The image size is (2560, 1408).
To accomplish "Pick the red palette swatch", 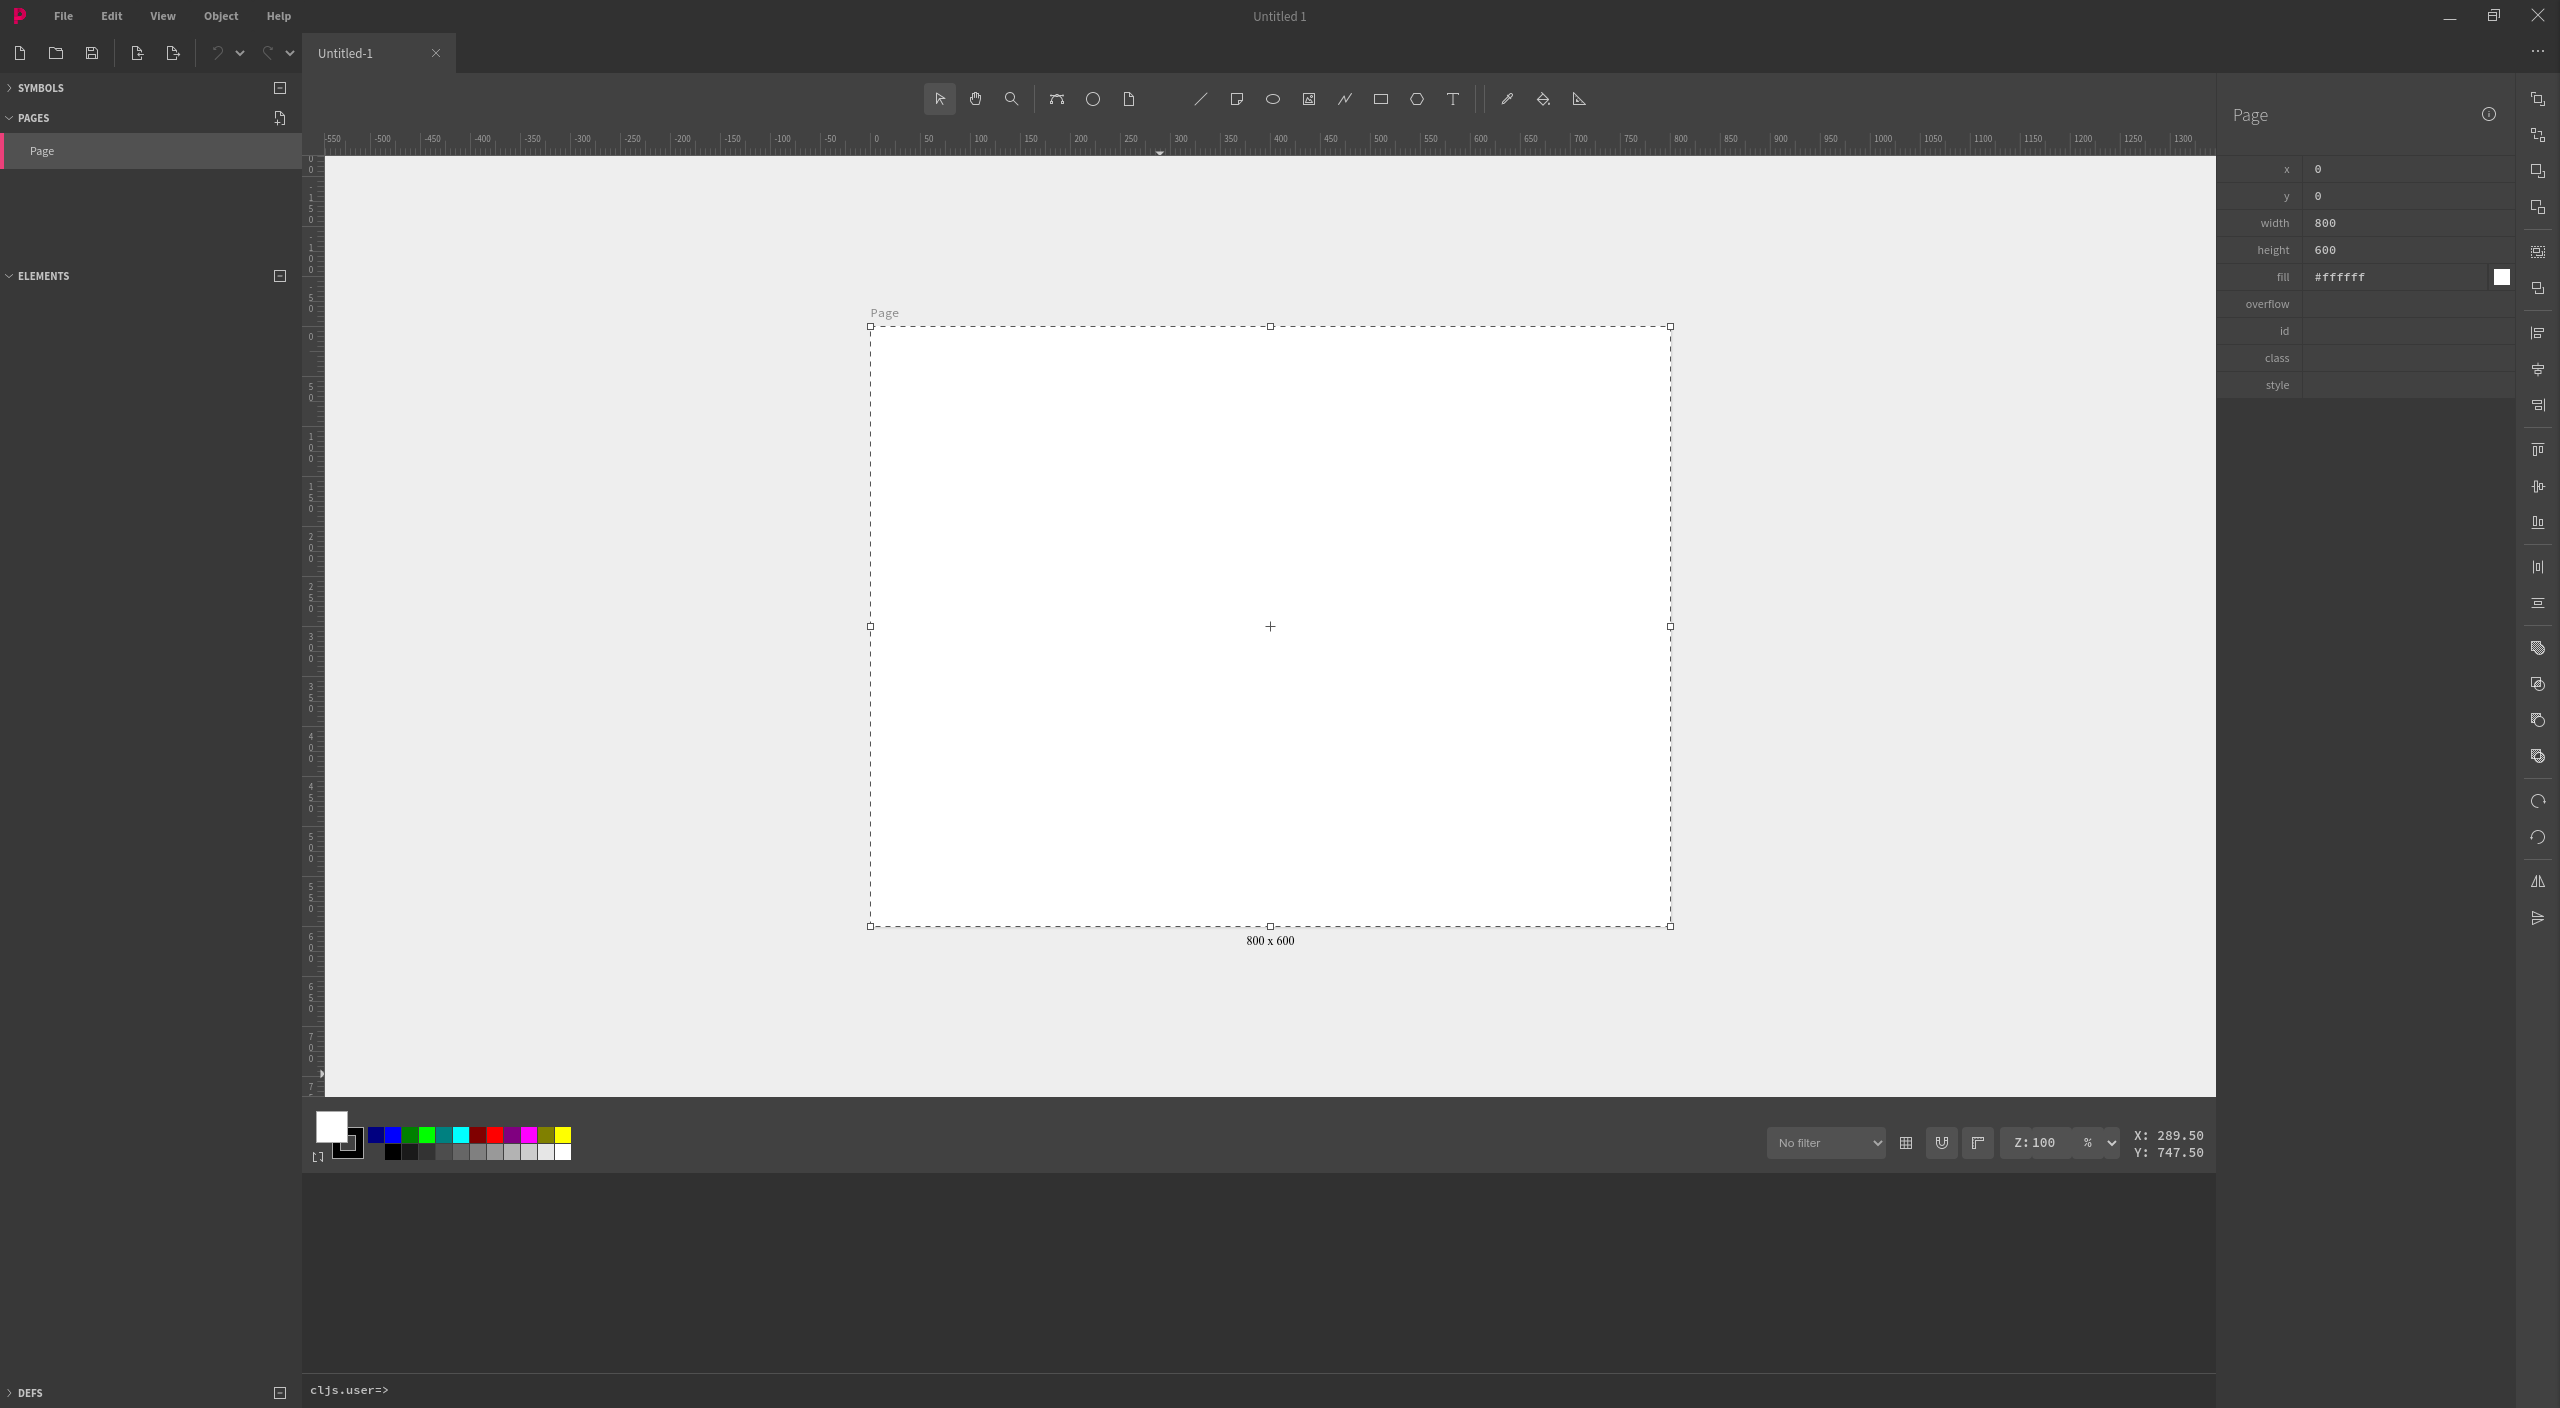I will point(495,1135).
